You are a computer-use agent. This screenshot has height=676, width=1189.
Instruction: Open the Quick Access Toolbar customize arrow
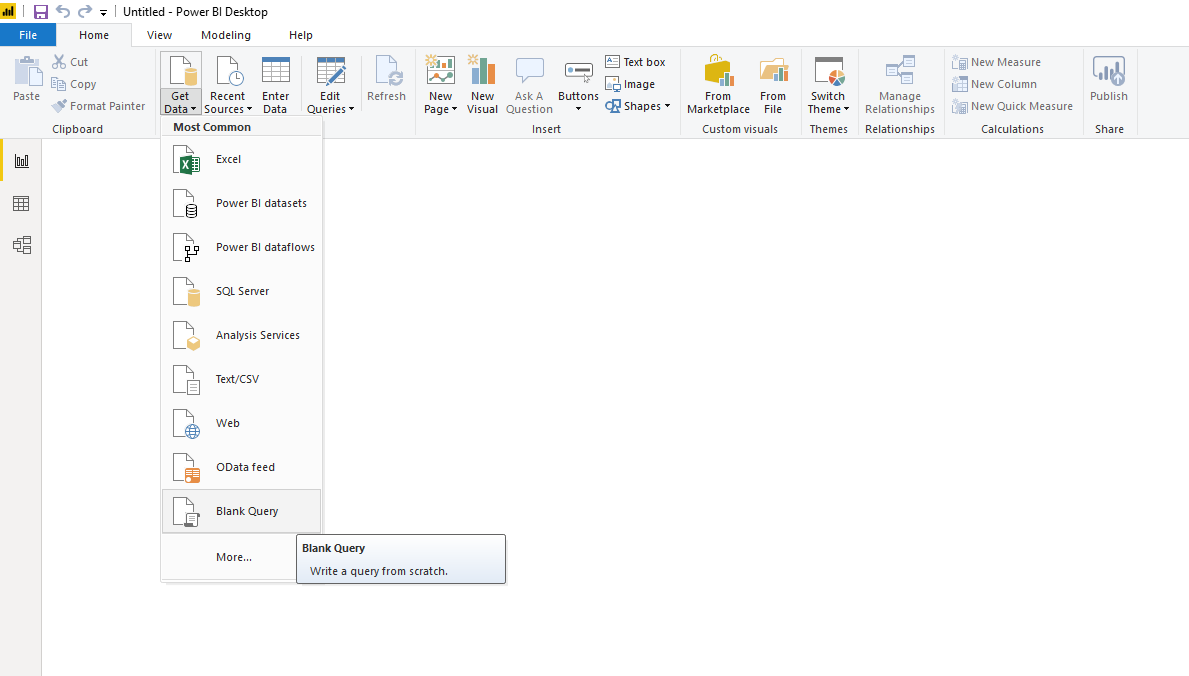103,12
